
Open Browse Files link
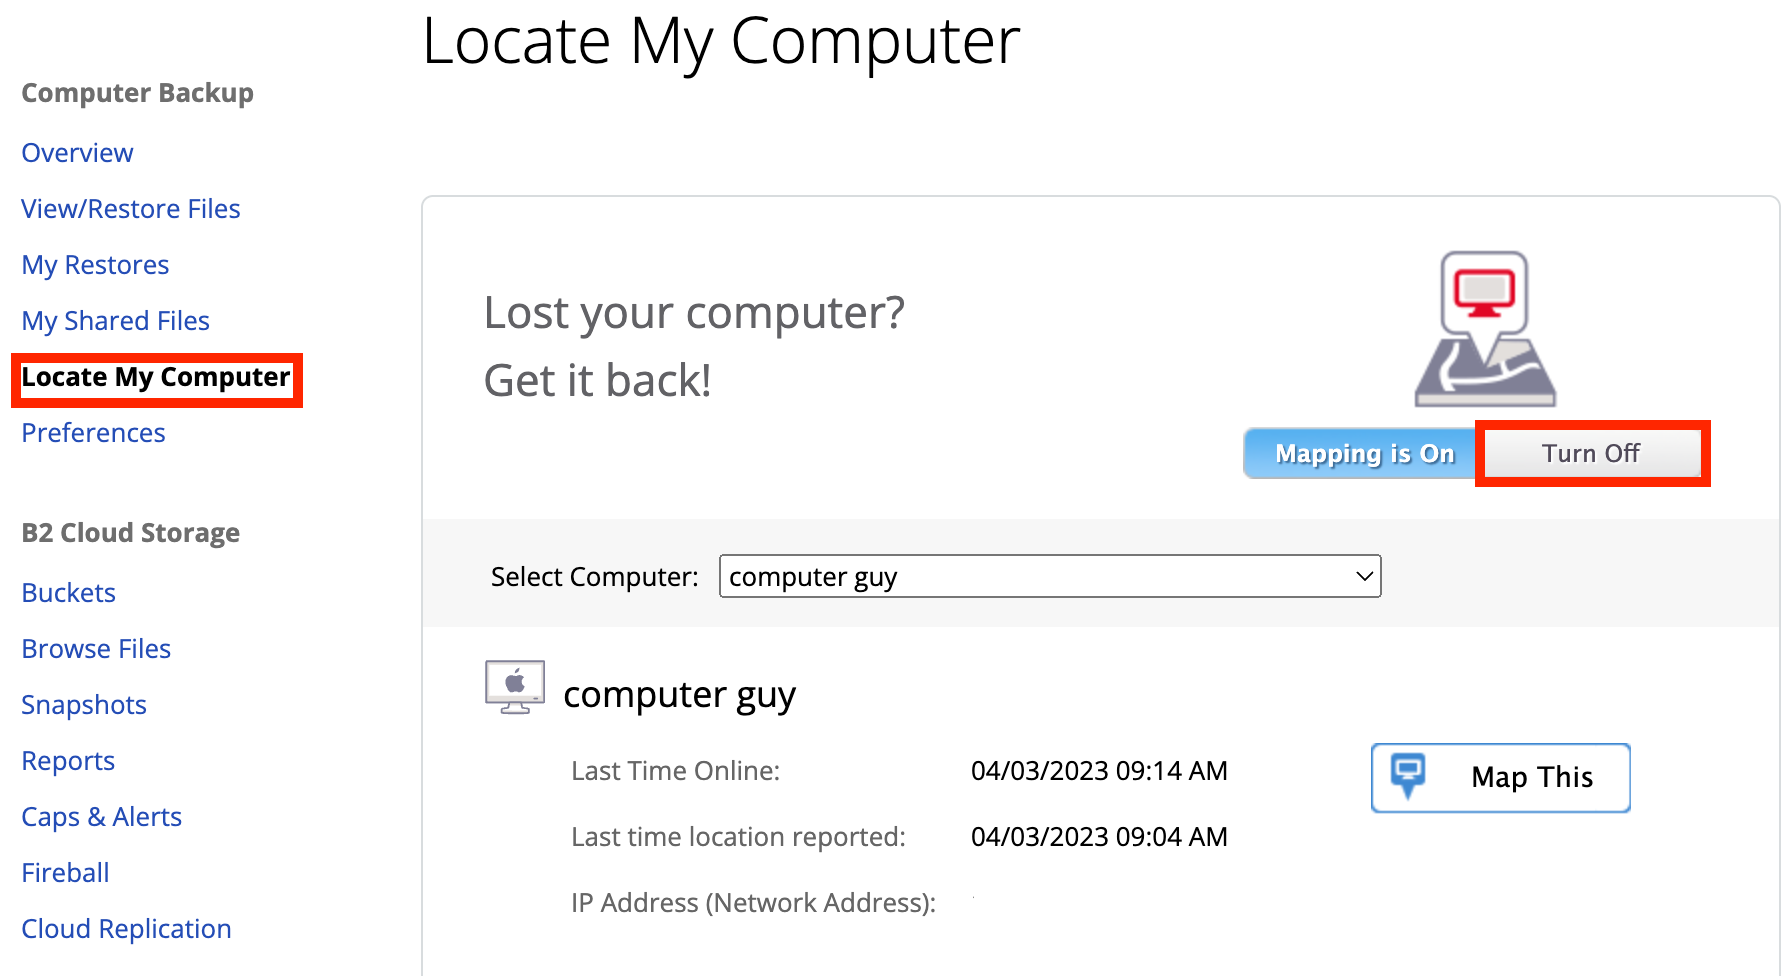[x=96, y=649]
